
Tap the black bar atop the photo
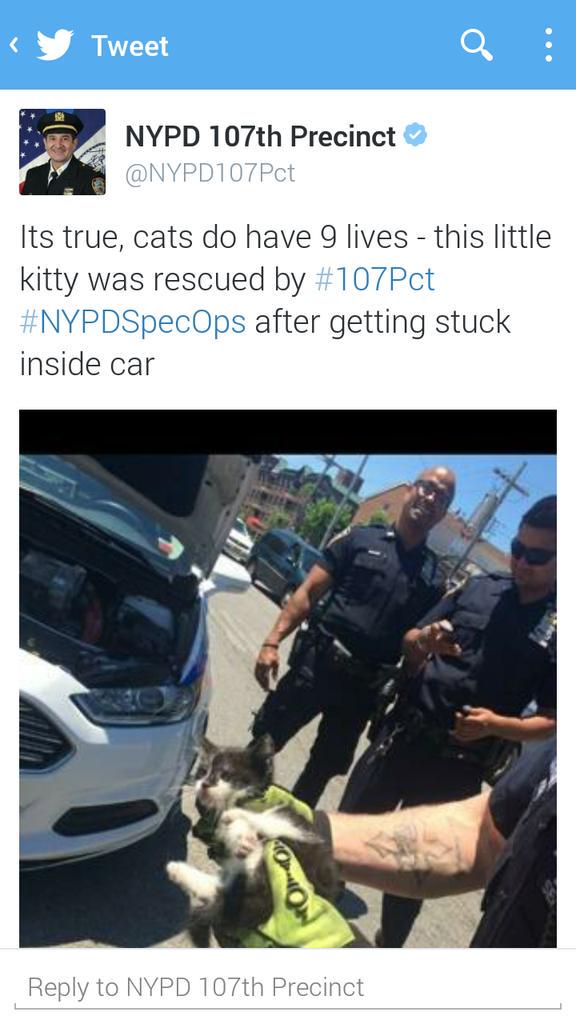(x=288, y=432)
